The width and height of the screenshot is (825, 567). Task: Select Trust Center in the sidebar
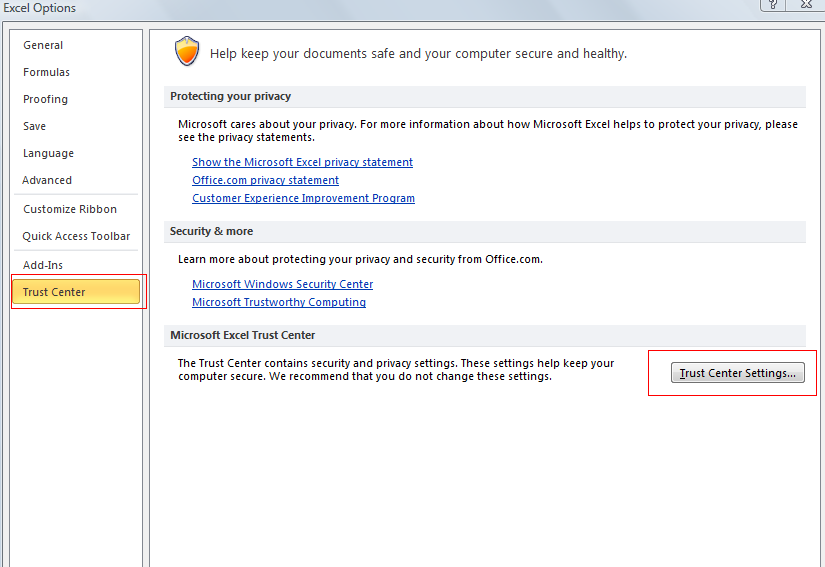(76, 292)
